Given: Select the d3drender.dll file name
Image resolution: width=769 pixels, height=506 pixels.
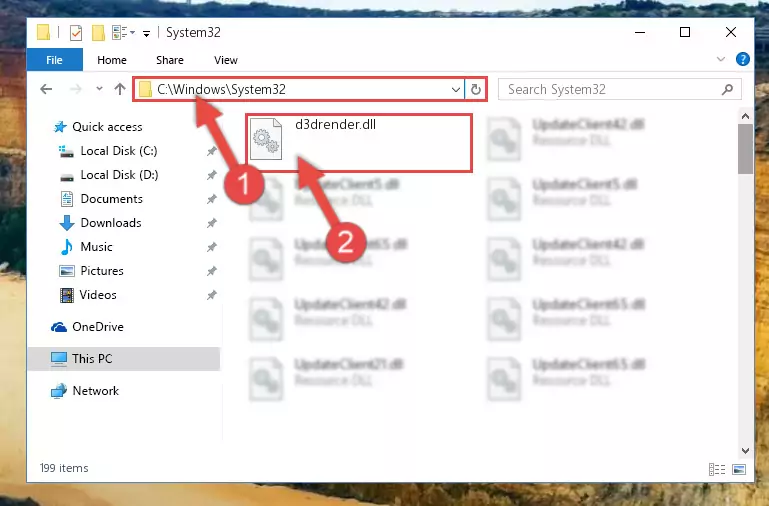Looking at the screenshot, I should (x=335, y=125).
